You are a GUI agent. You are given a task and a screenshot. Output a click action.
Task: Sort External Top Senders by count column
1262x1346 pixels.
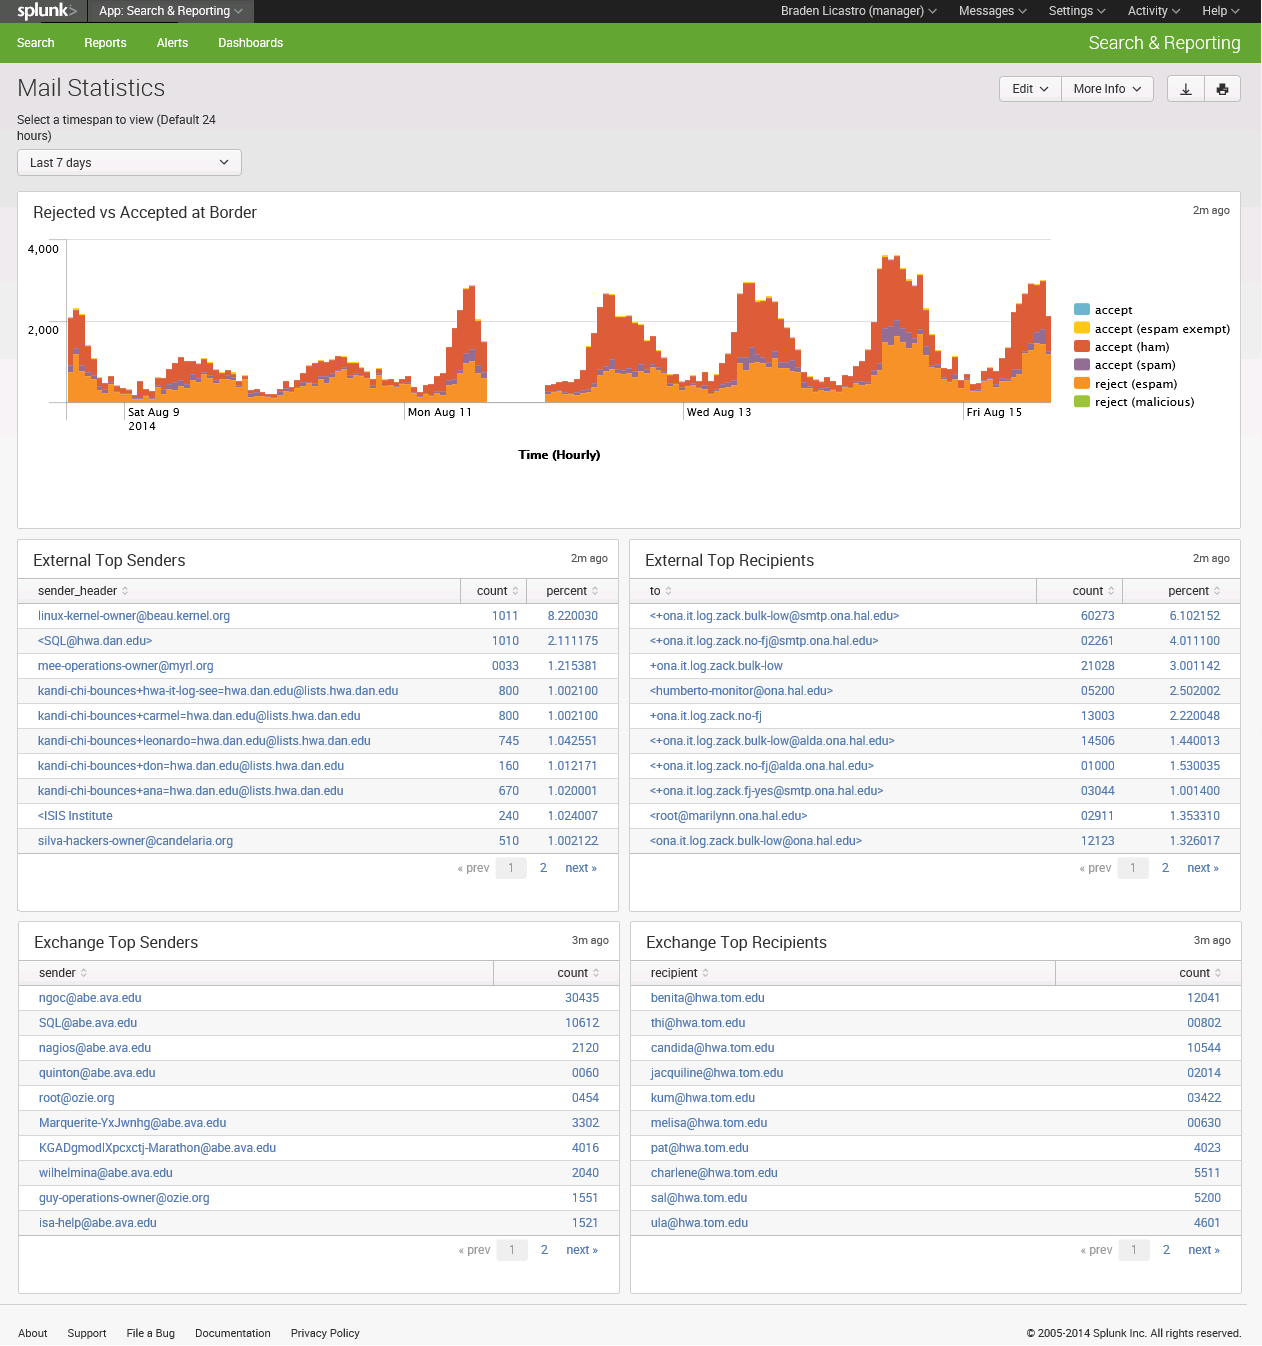pyautogui.click(x=497, y=591)
